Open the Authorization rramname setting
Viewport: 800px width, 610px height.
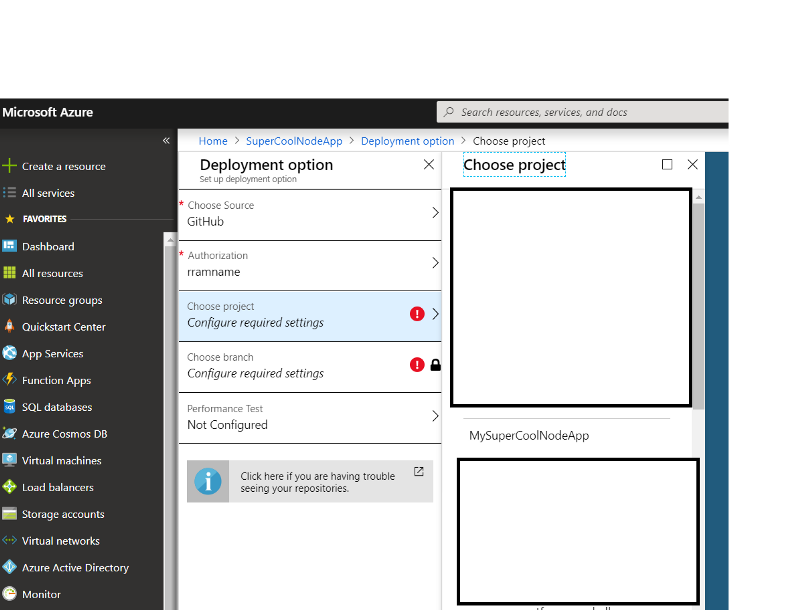pos(310,265)
